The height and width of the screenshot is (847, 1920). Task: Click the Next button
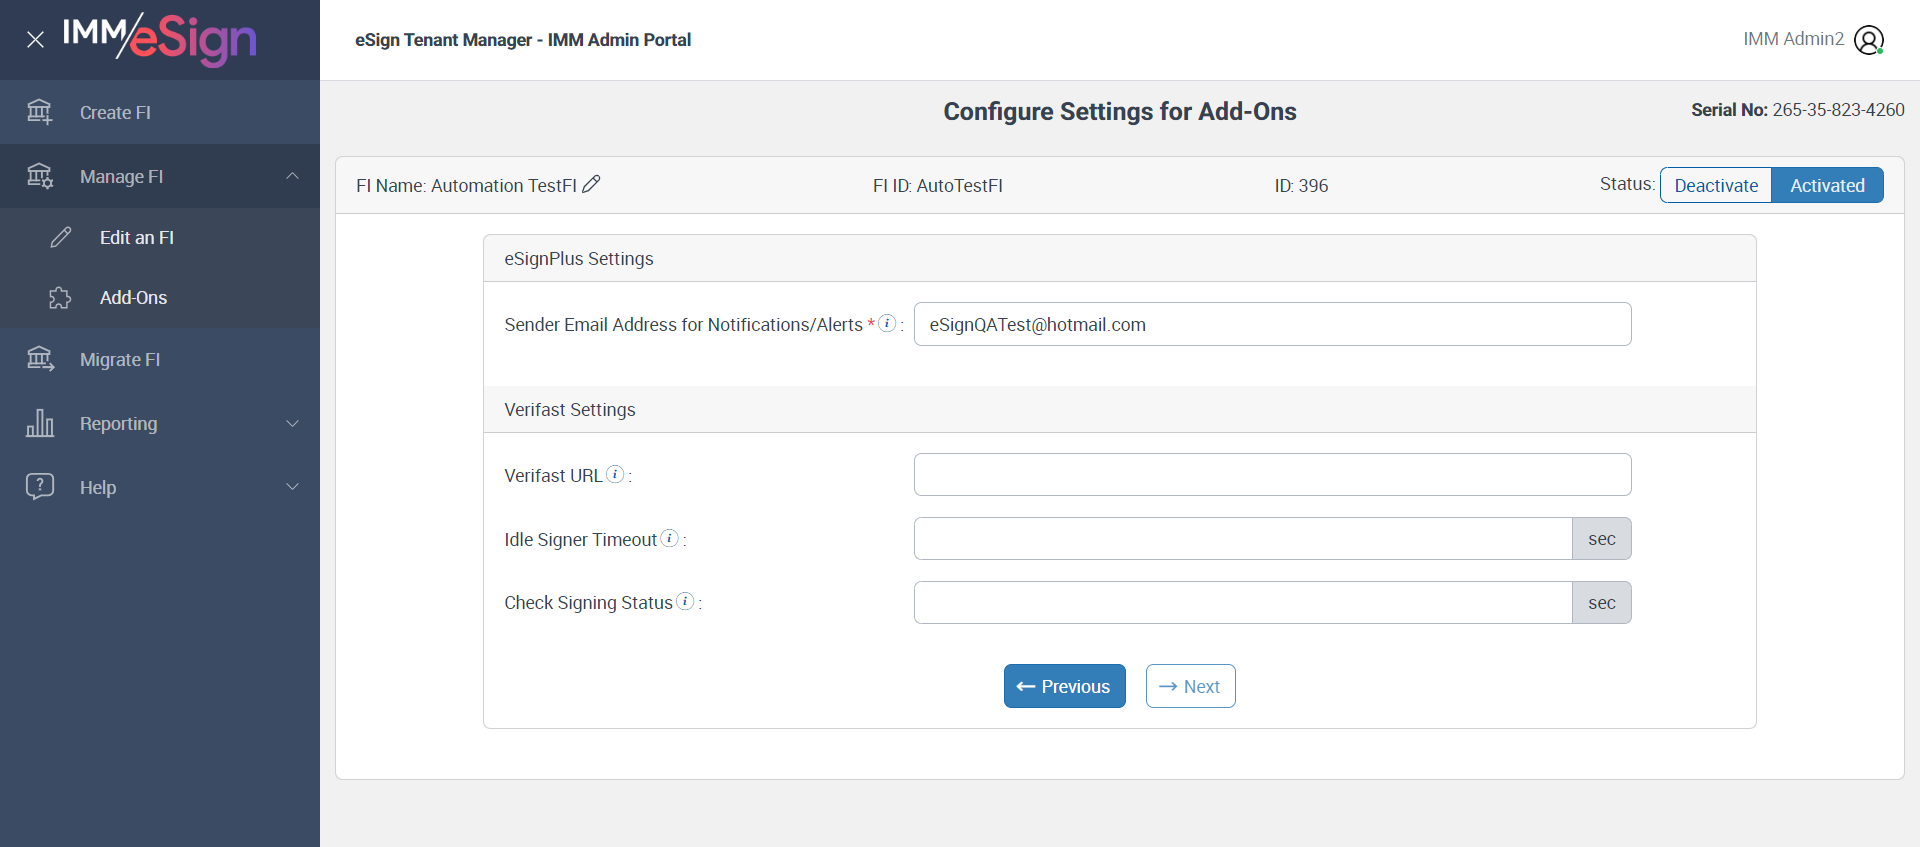point(1190,686)
